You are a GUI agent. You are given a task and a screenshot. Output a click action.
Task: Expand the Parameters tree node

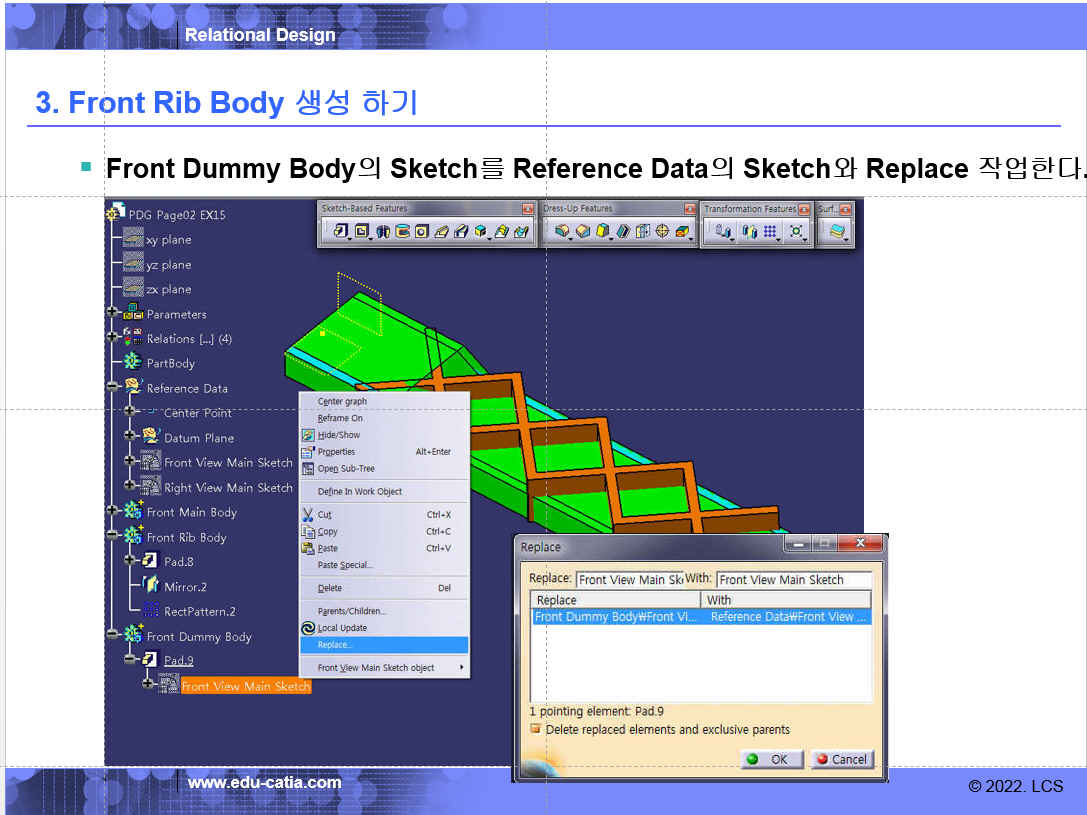pyautogui.click(x=112, y=314)
